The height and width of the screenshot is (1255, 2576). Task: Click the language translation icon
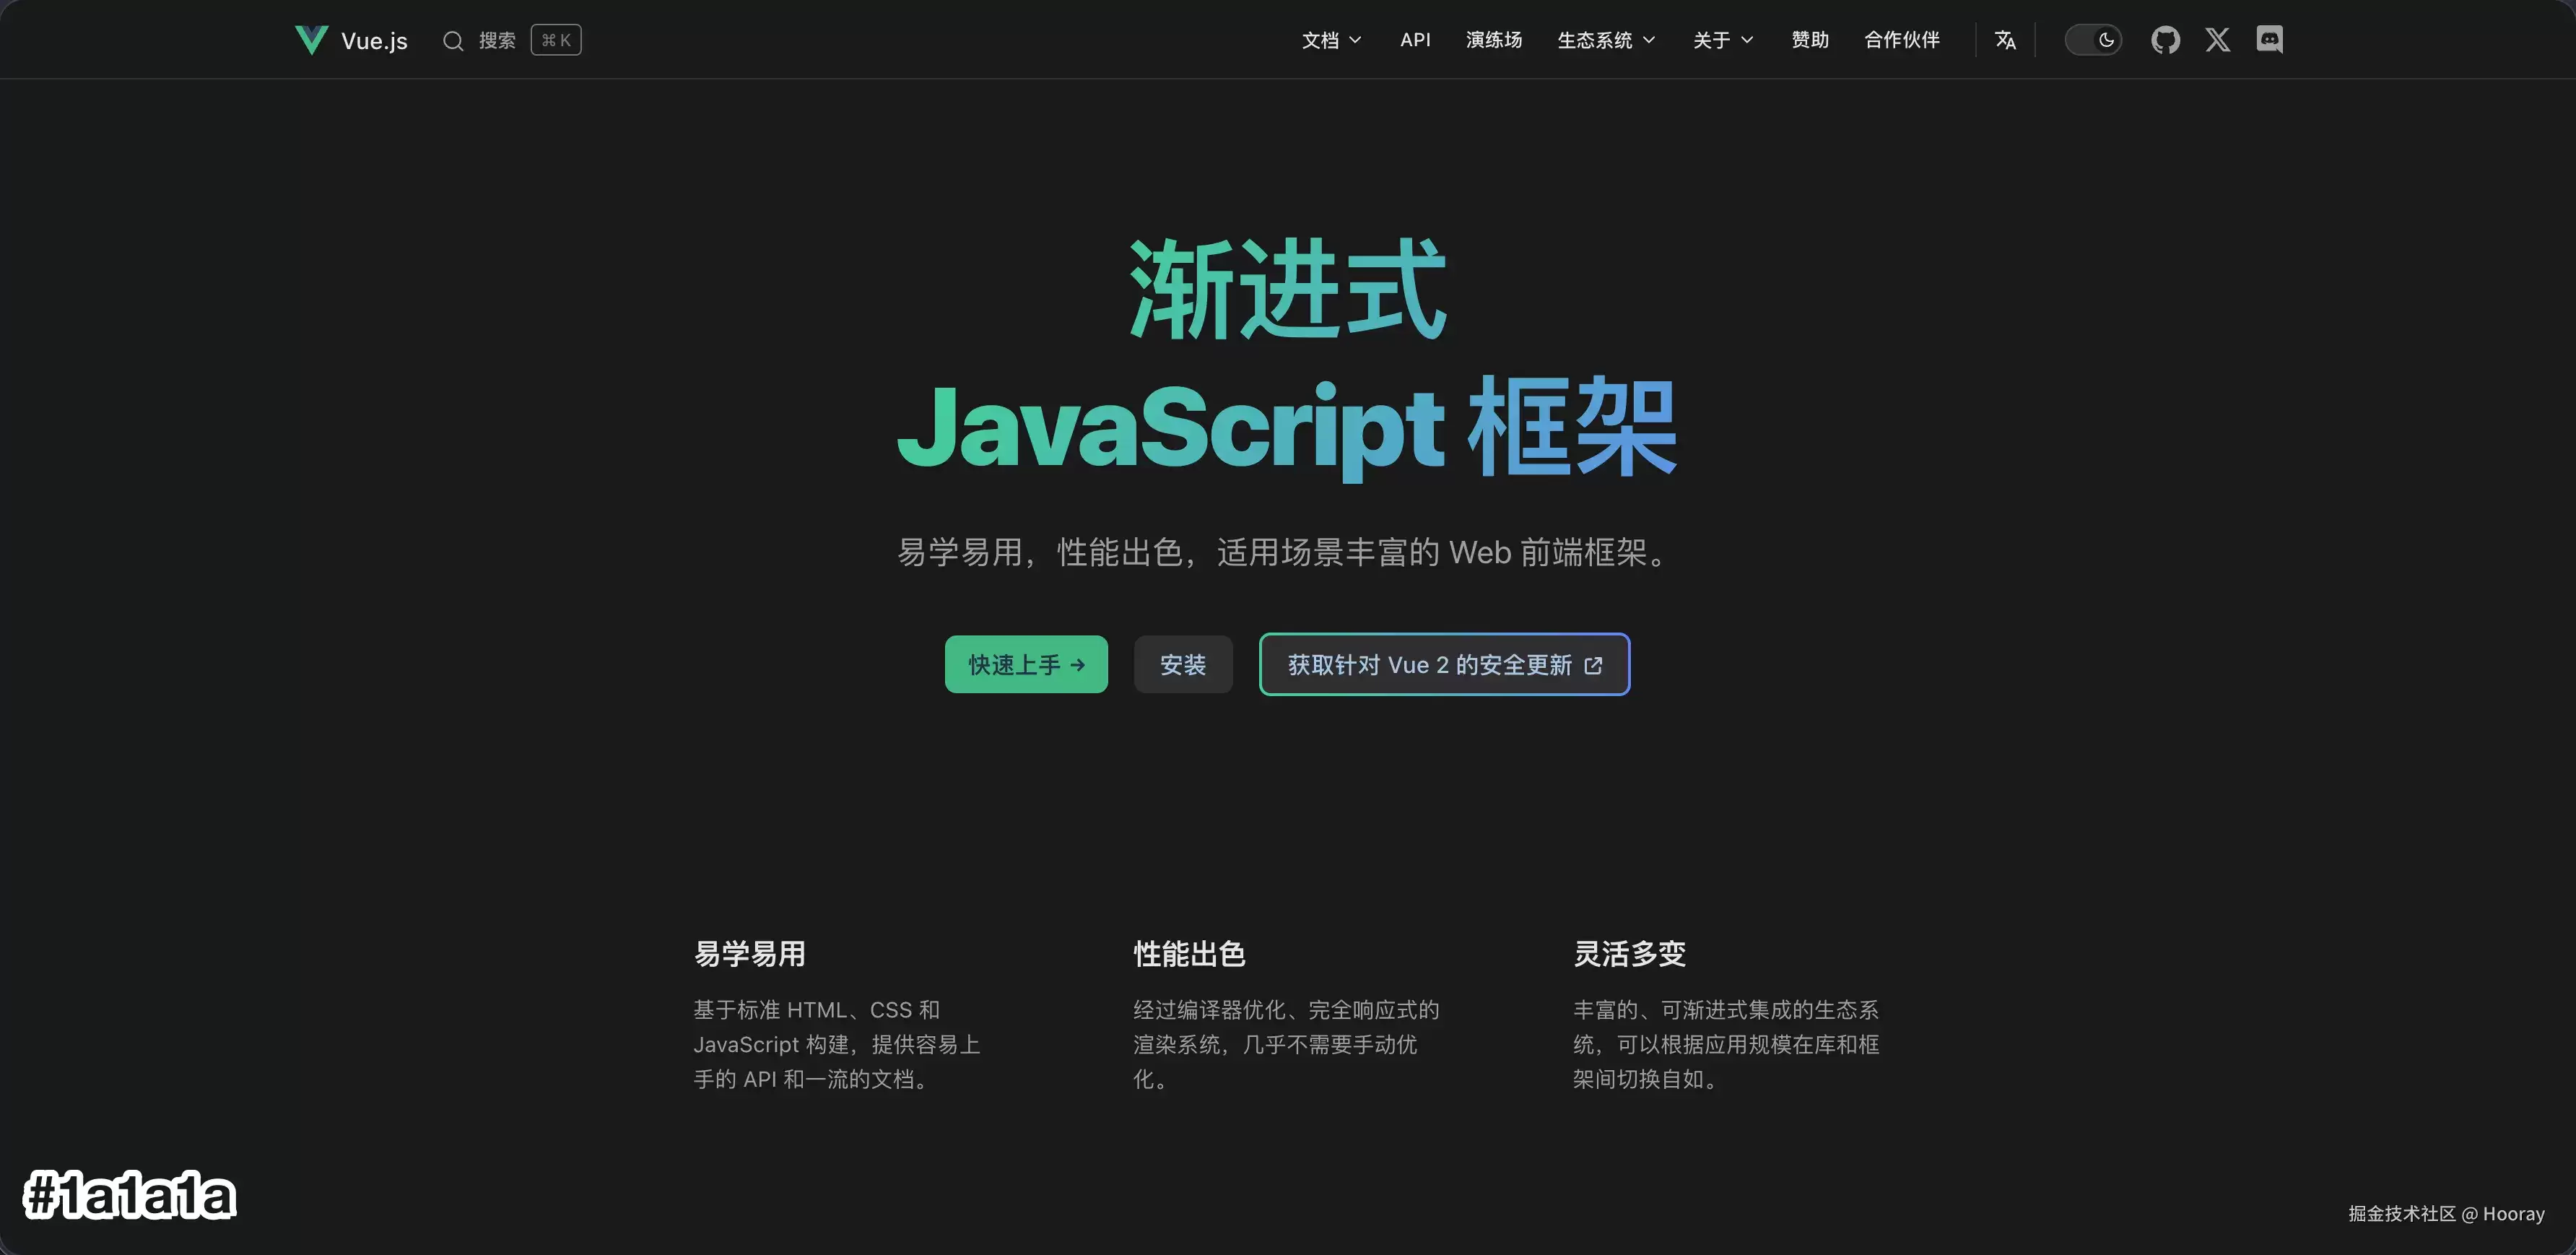point(2005,40)
